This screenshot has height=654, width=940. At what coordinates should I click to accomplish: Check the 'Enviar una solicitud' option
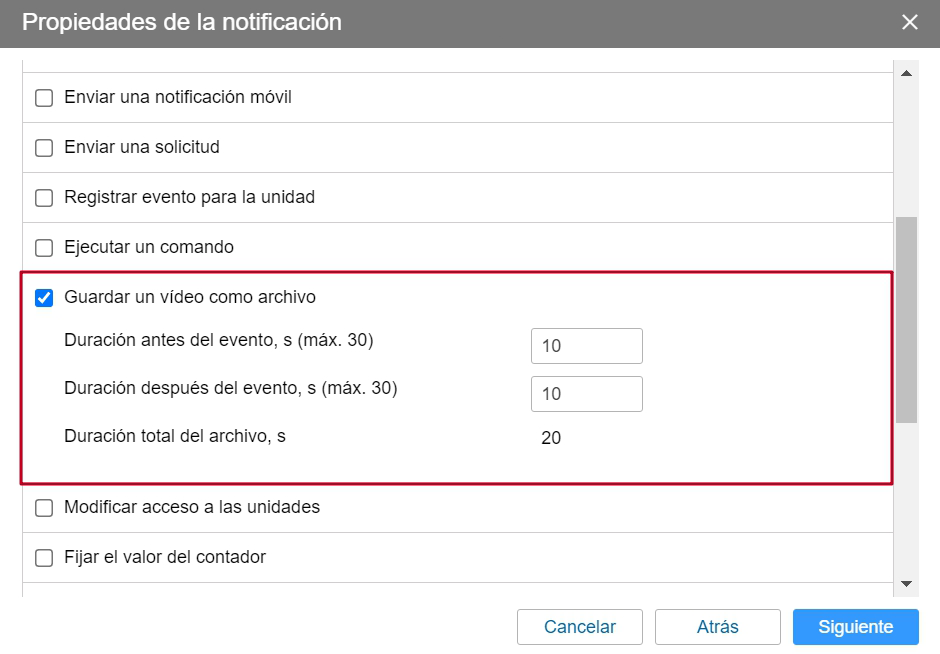point(44,146)
